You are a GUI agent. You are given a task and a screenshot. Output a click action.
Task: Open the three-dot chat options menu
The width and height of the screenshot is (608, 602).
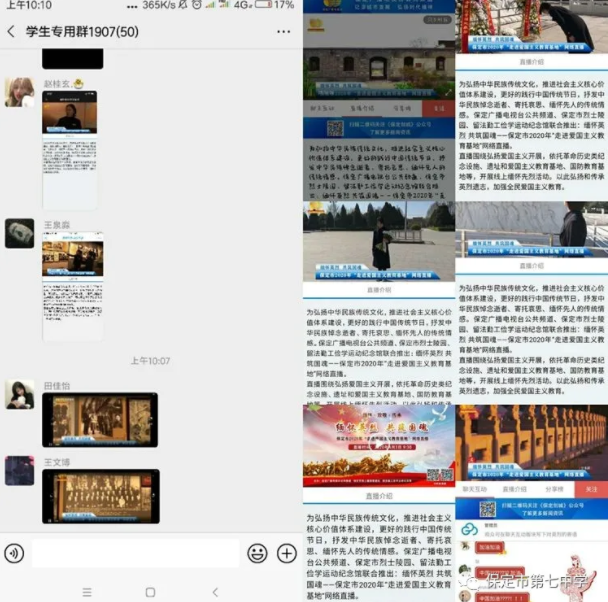click(x=283, y=31)
